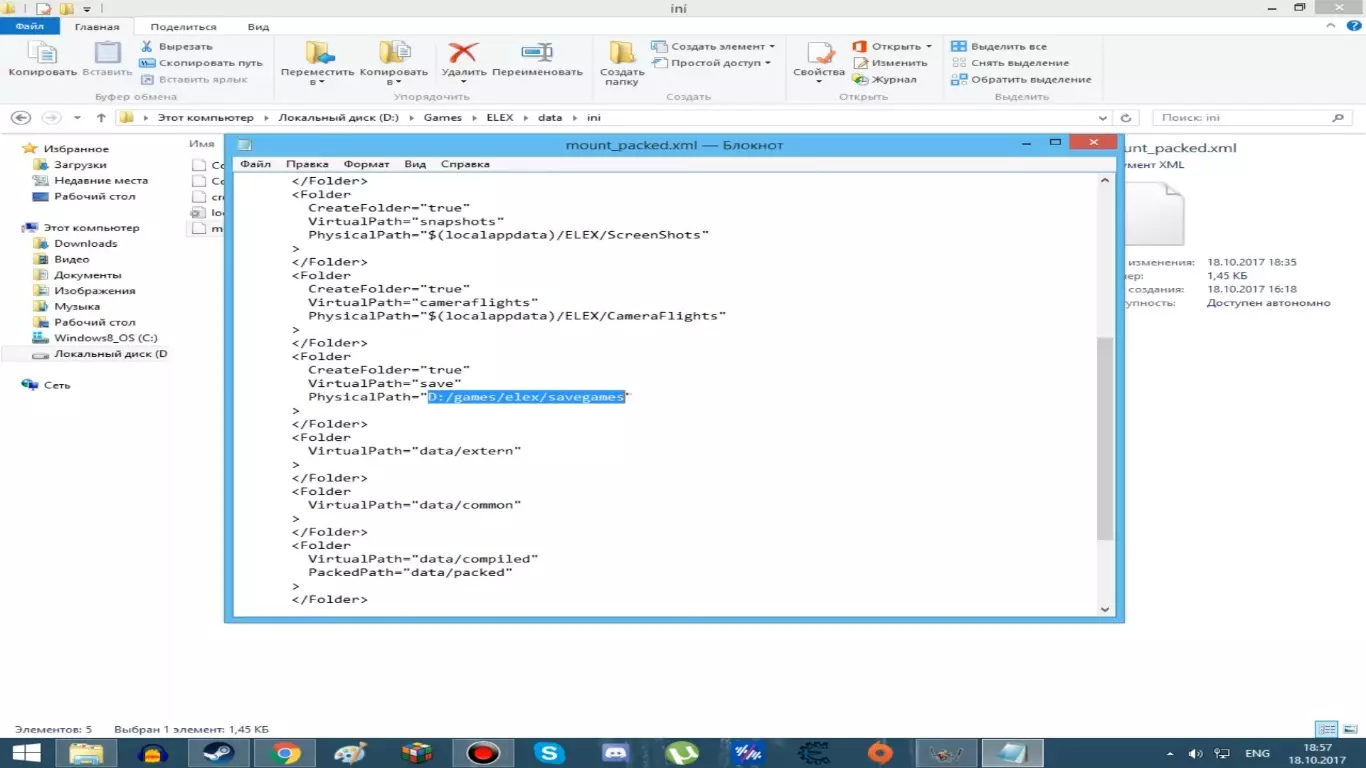Open the Простой доступ dropdown
Viewport: 1366px width, 768px height.
(711, 63)
